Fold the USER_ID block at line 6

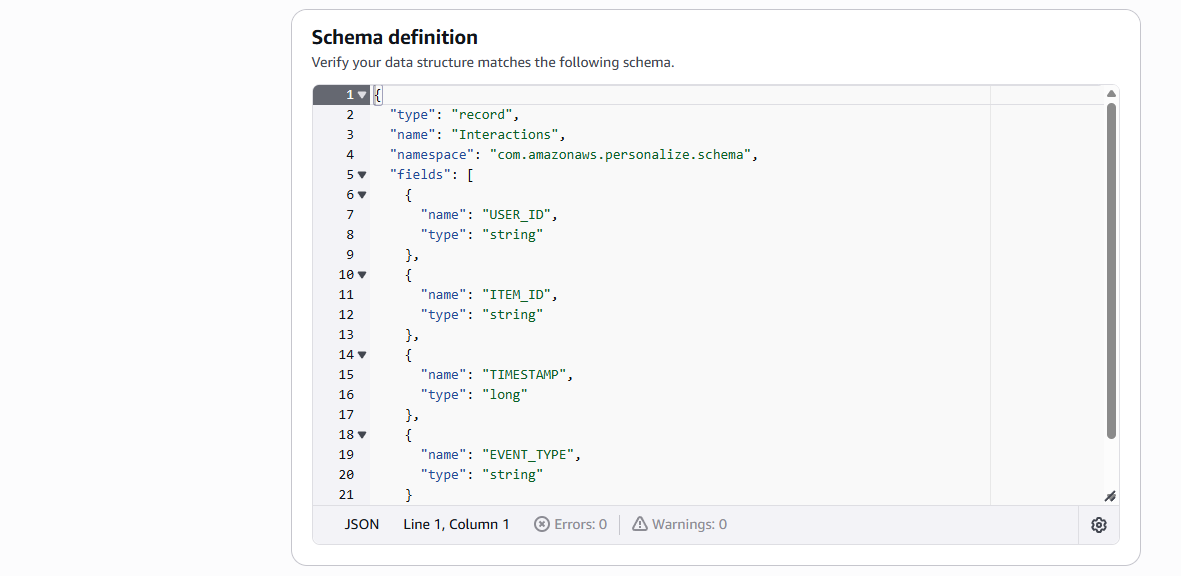point(362,195)
